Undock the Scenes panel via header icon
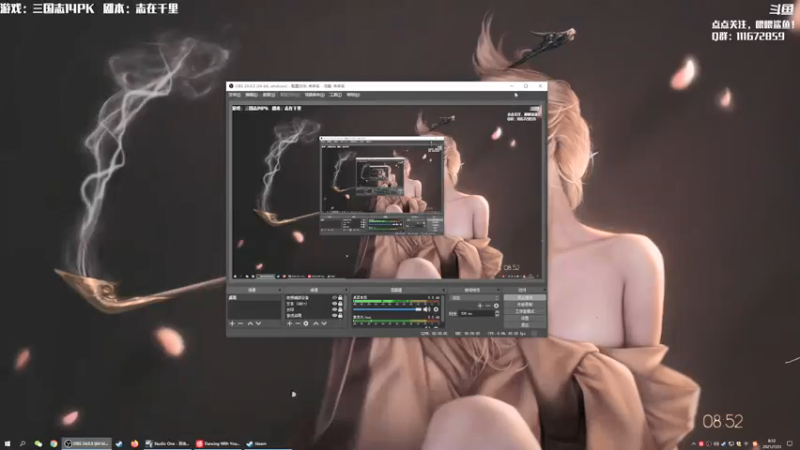The image size is (800, 450). point(280,290)
